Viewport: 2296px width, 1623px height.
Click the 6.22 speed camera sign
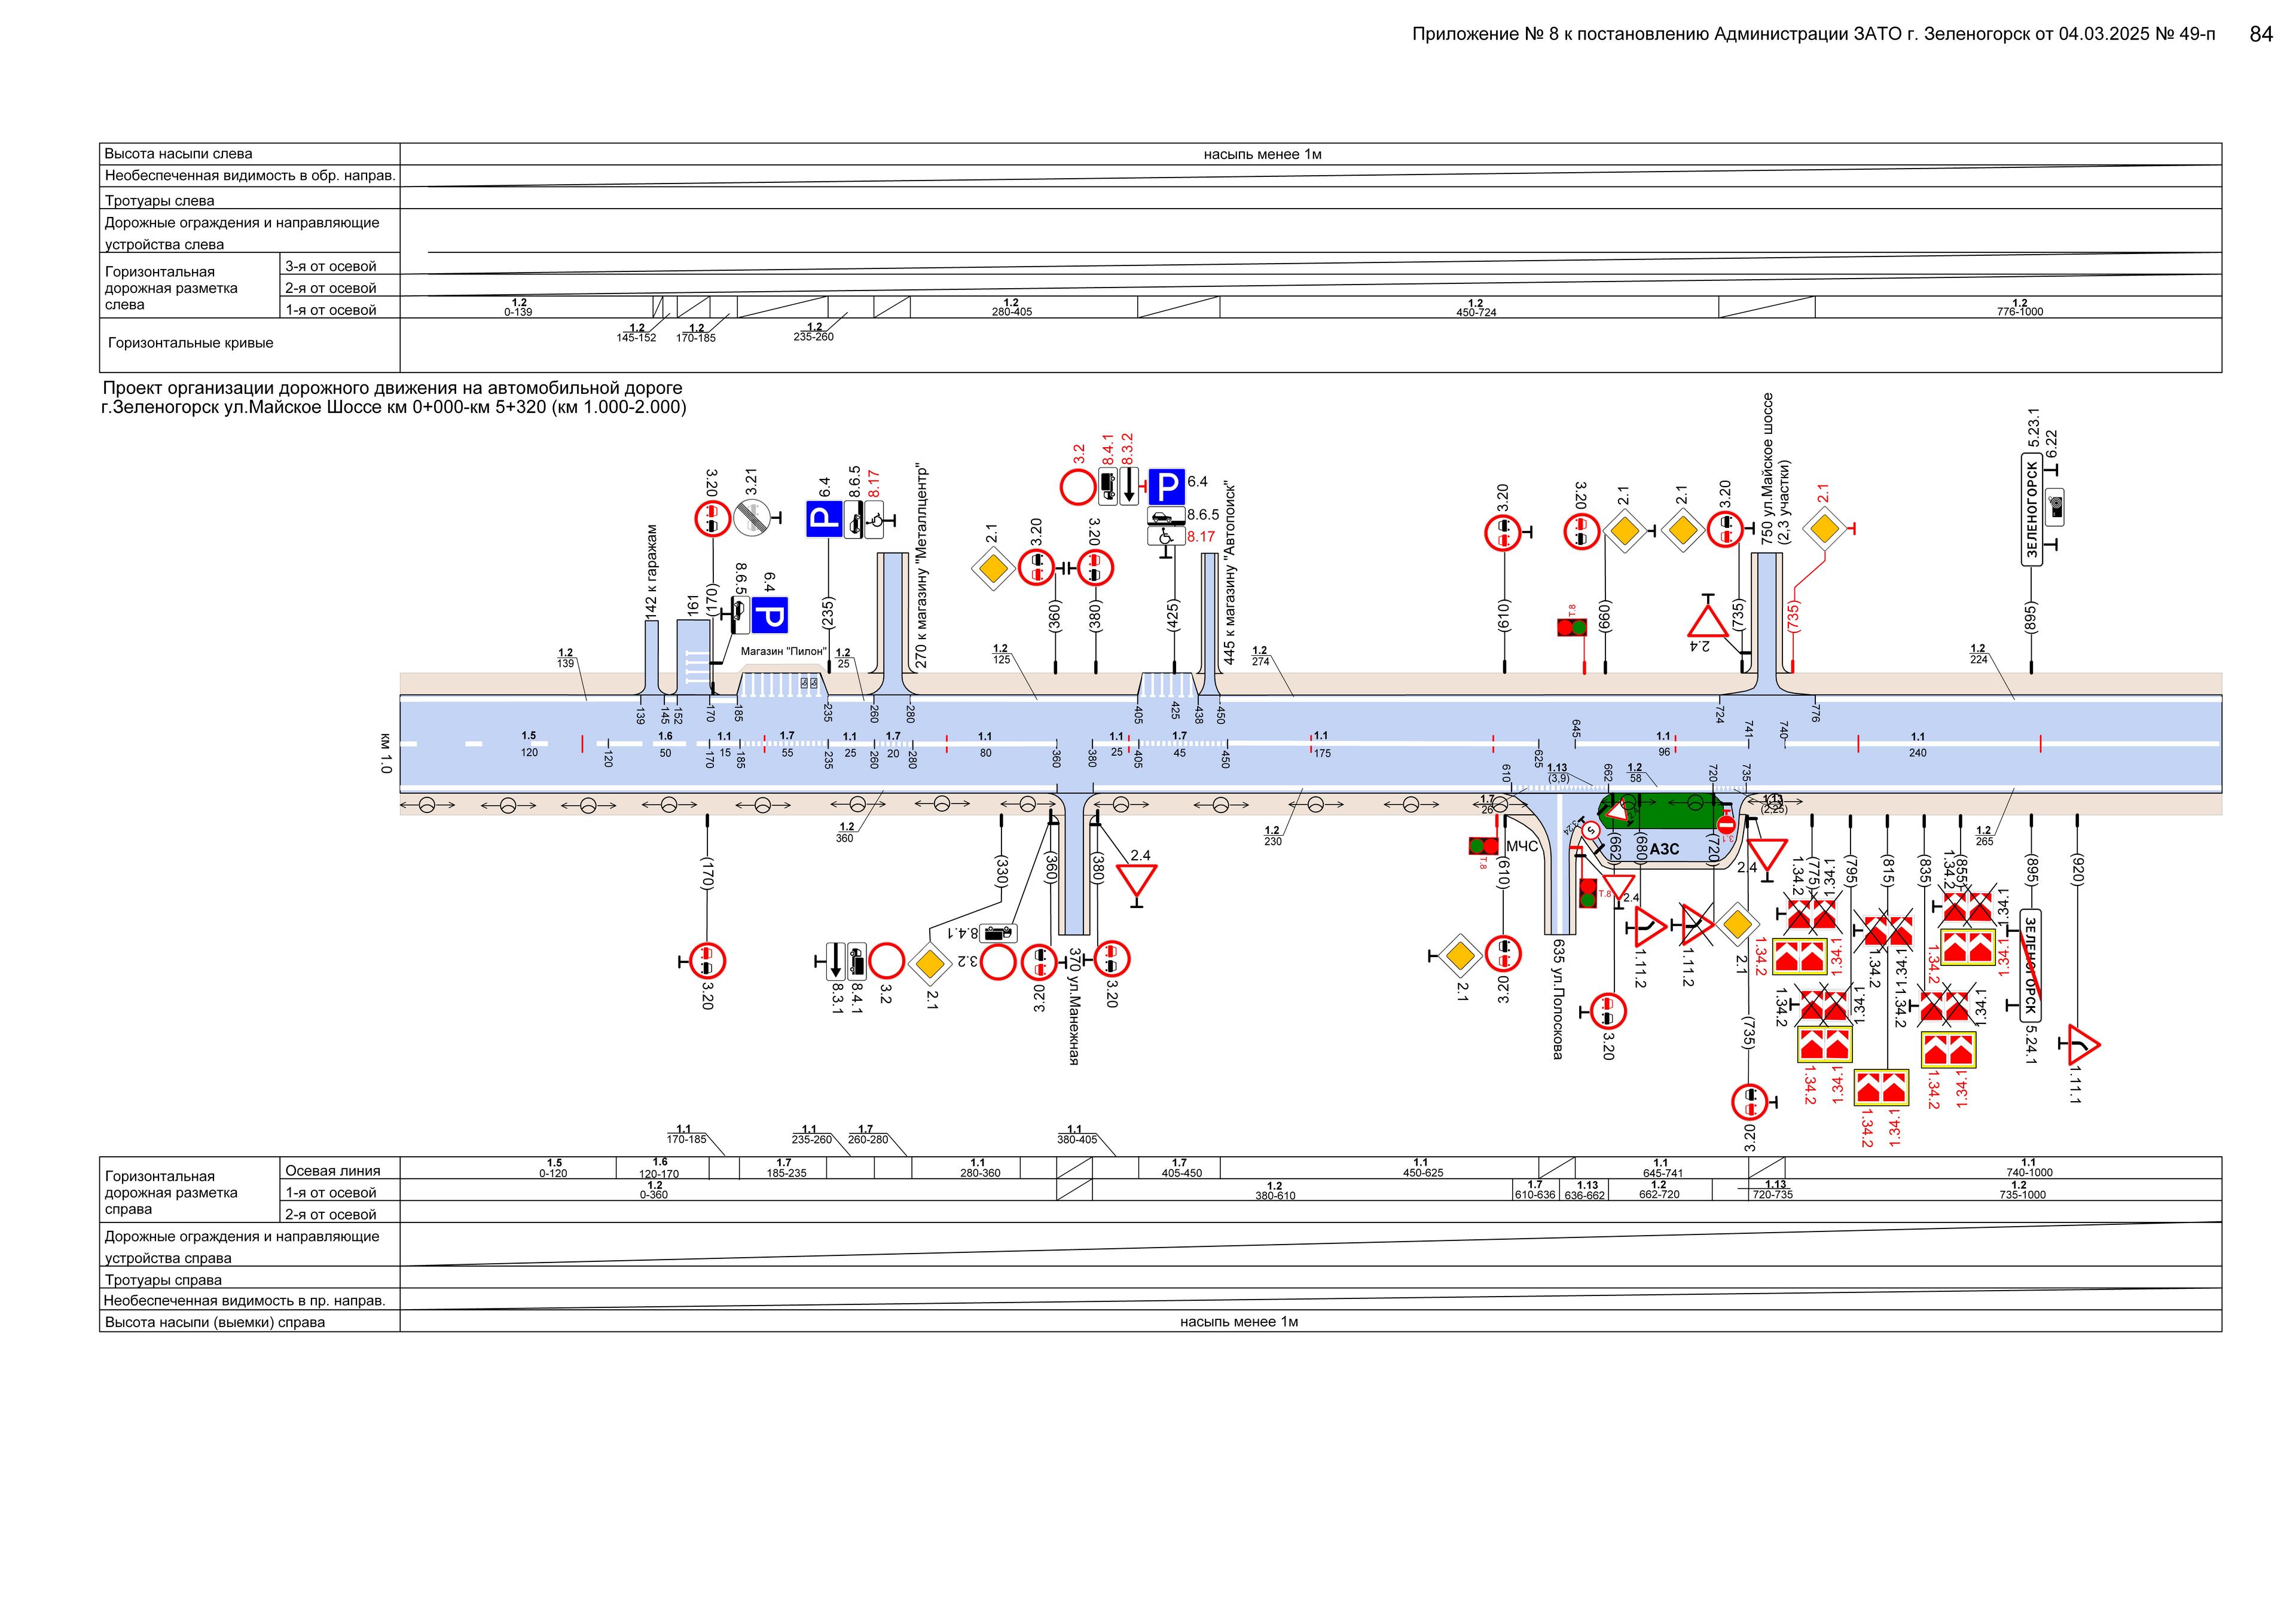tap(2056, 507)
